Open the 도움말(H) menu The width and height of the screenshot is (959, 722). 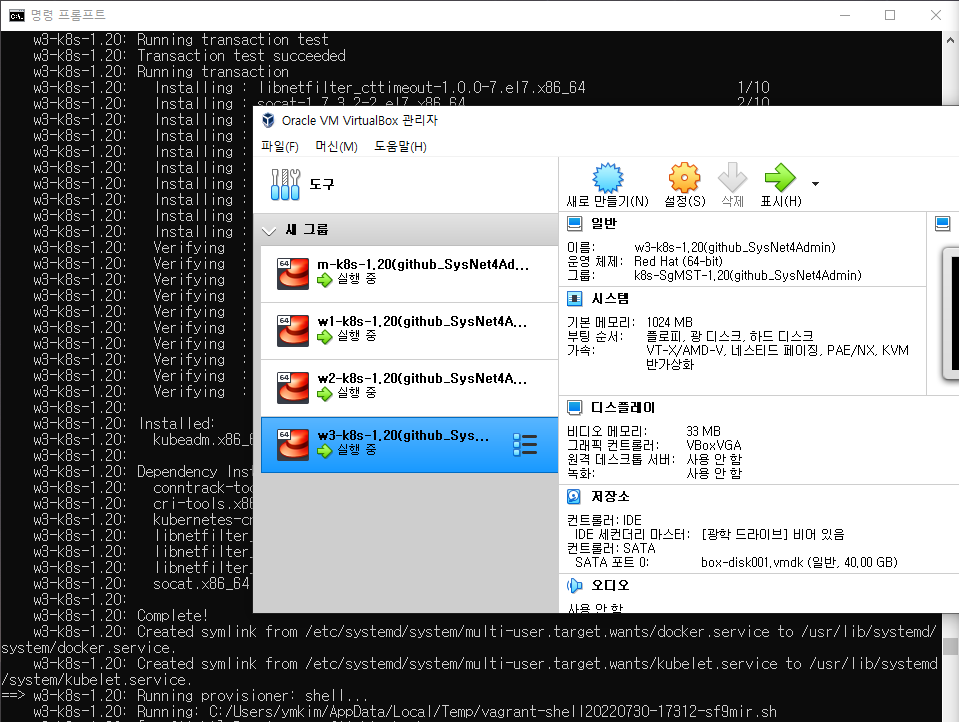(401, 147)
